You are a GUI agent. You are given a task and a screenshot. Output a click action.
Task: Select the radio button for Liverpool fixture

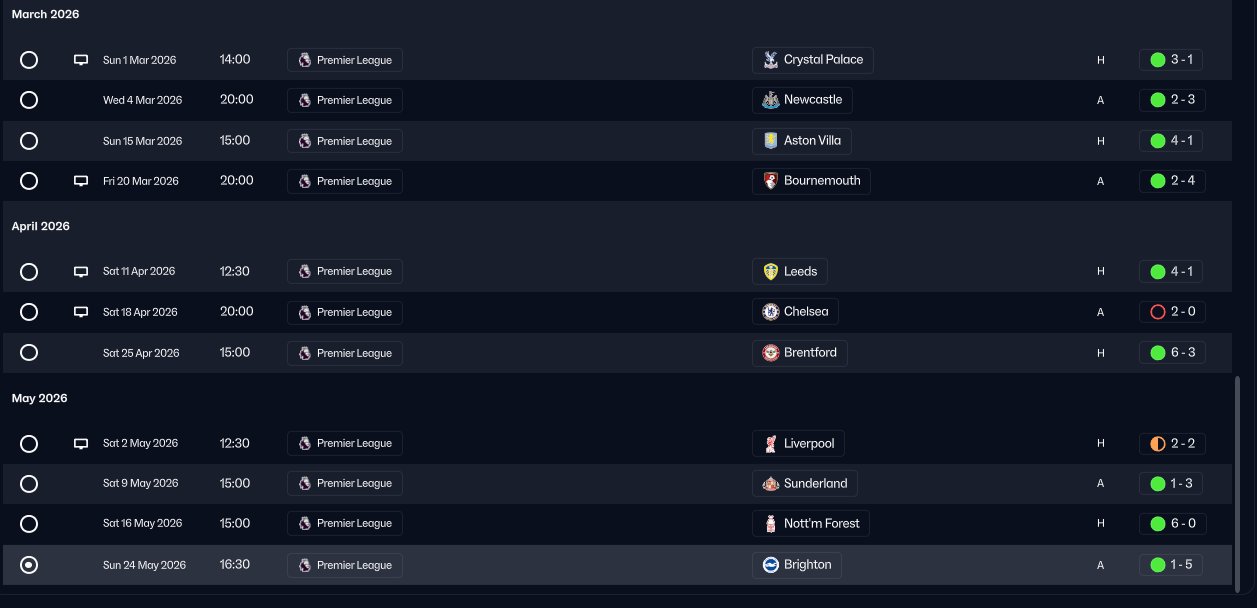pos(29,443)
